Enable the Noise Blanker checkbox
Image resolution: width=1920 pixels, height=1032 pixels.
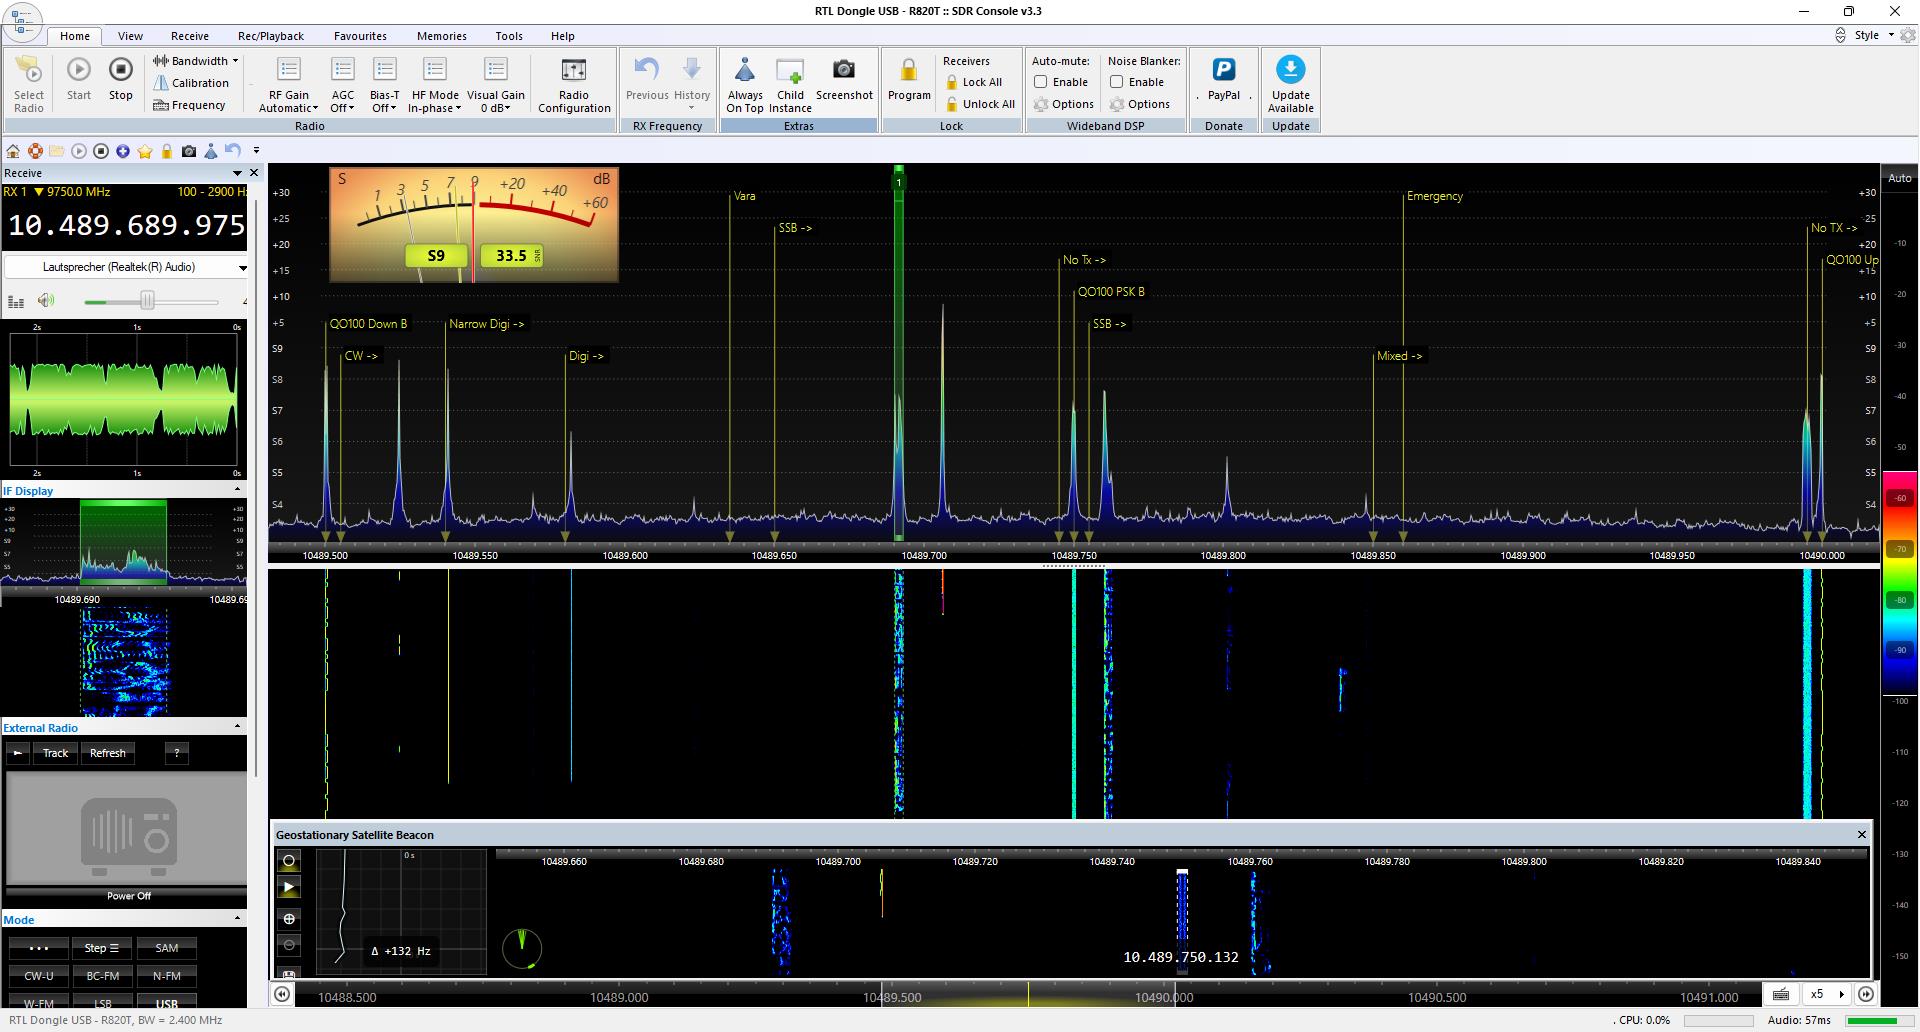tap(1117, 82)
